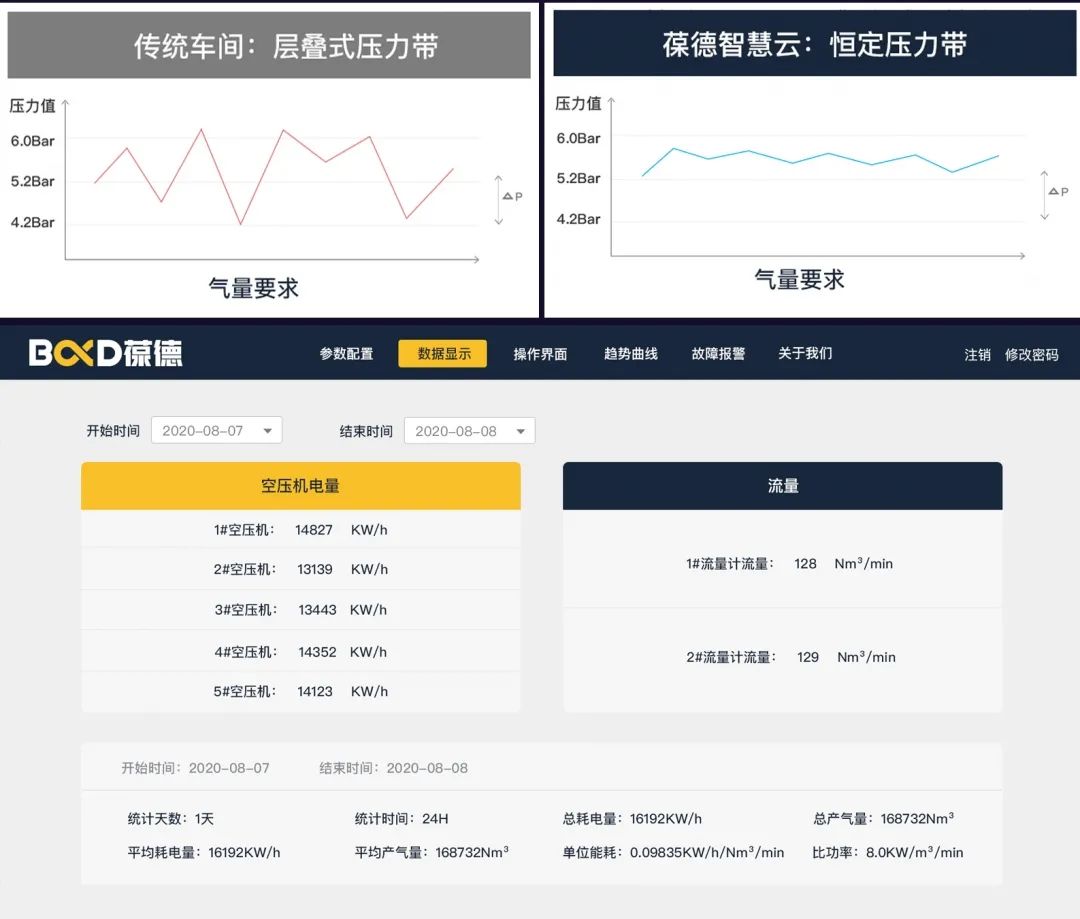View the 趋势曲线 trend curves

coord(630,353)
